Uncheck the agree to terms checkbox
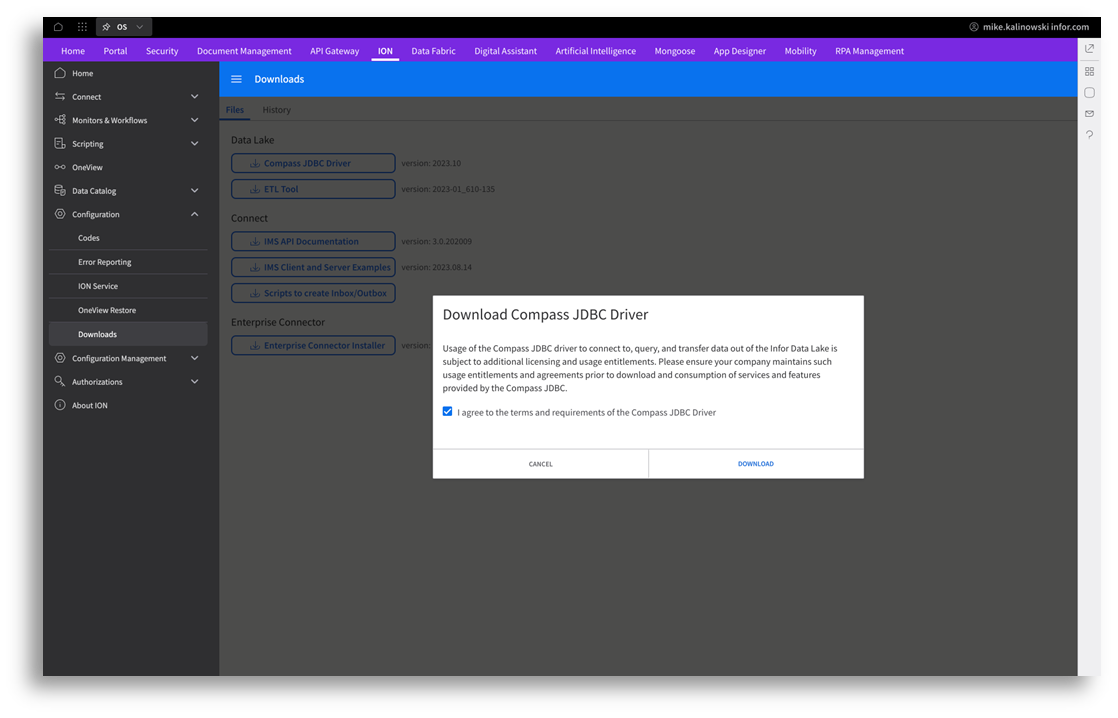 [447, 411]
